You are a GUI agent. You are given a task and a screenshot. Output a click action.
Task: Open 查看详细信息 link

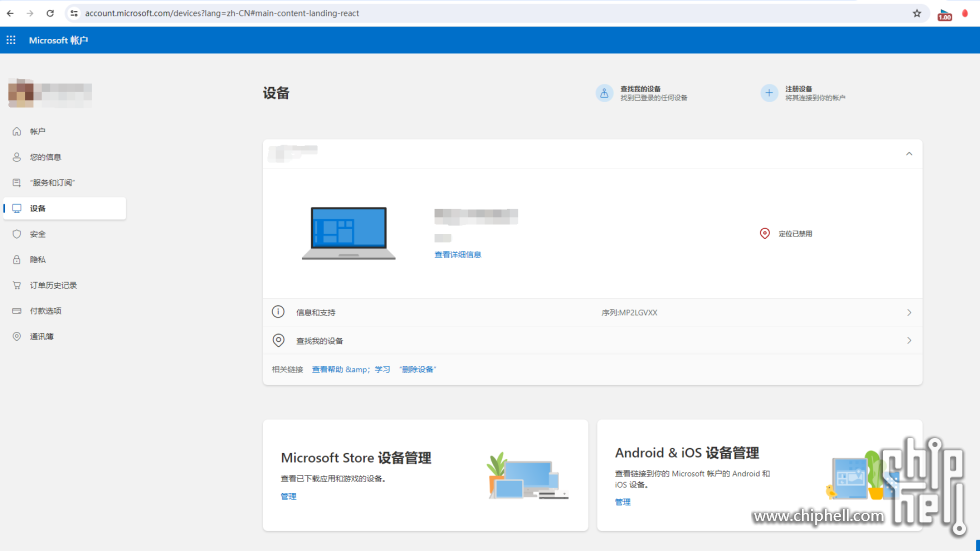point(458,254)
